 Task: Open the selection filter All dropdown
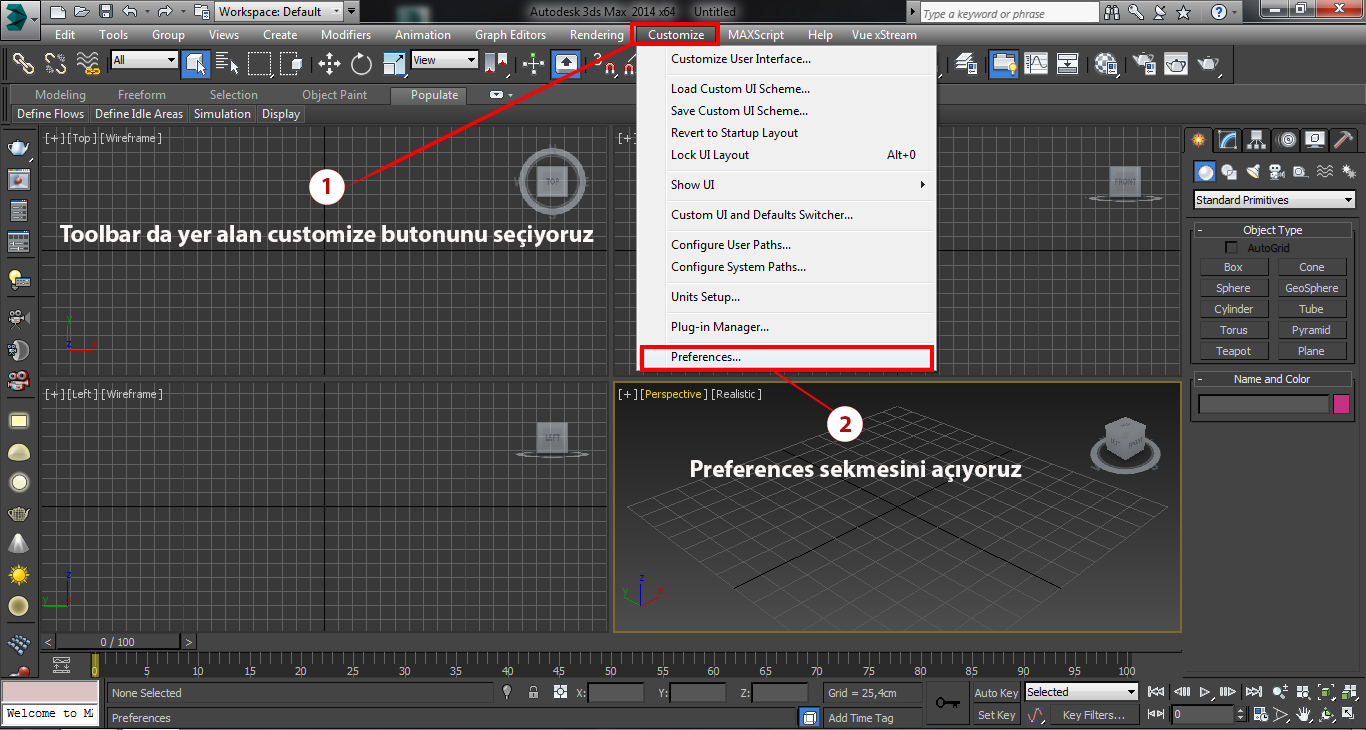coord(144,60)
